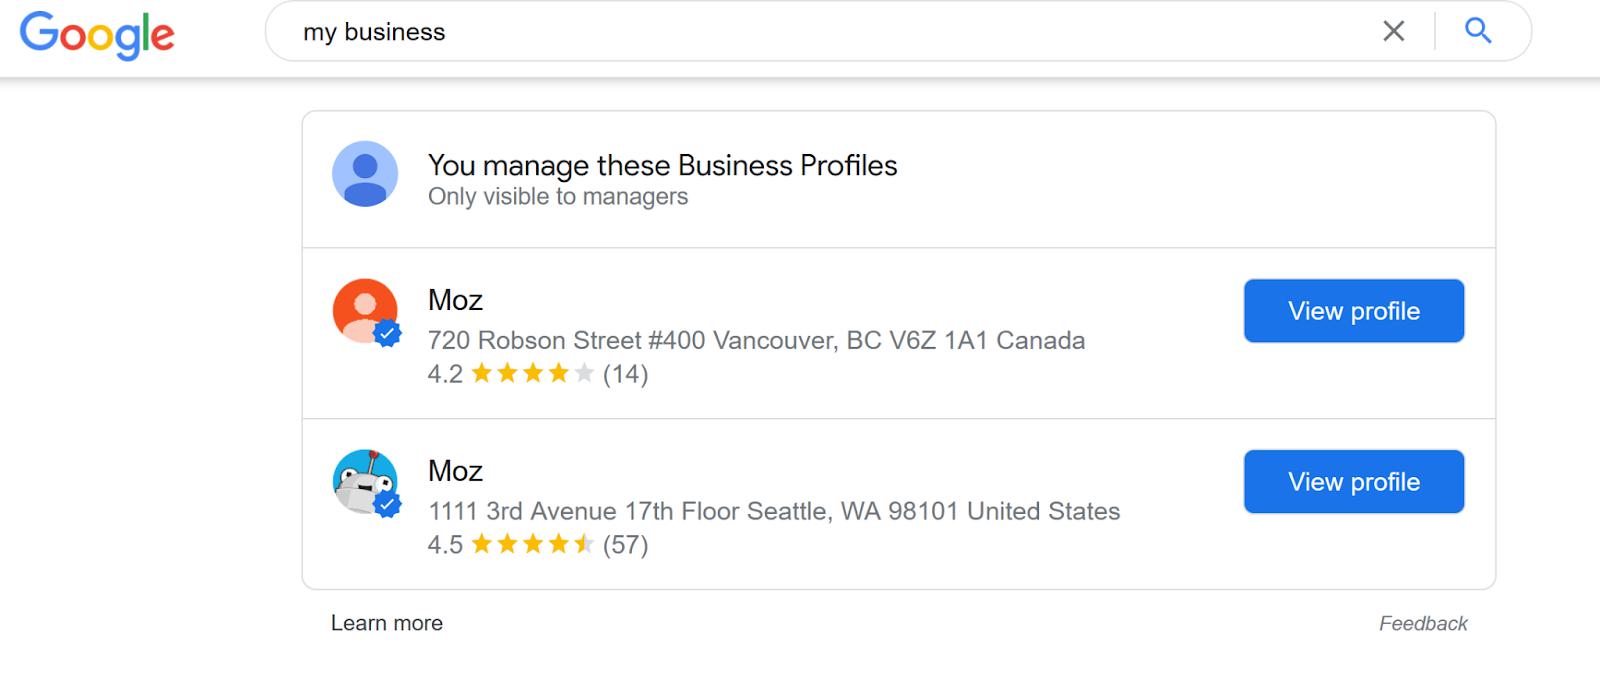Open the 4.5 star rating for Seattle
Viewport: 1600px width, 678px height.
click(x=532, y=545)
